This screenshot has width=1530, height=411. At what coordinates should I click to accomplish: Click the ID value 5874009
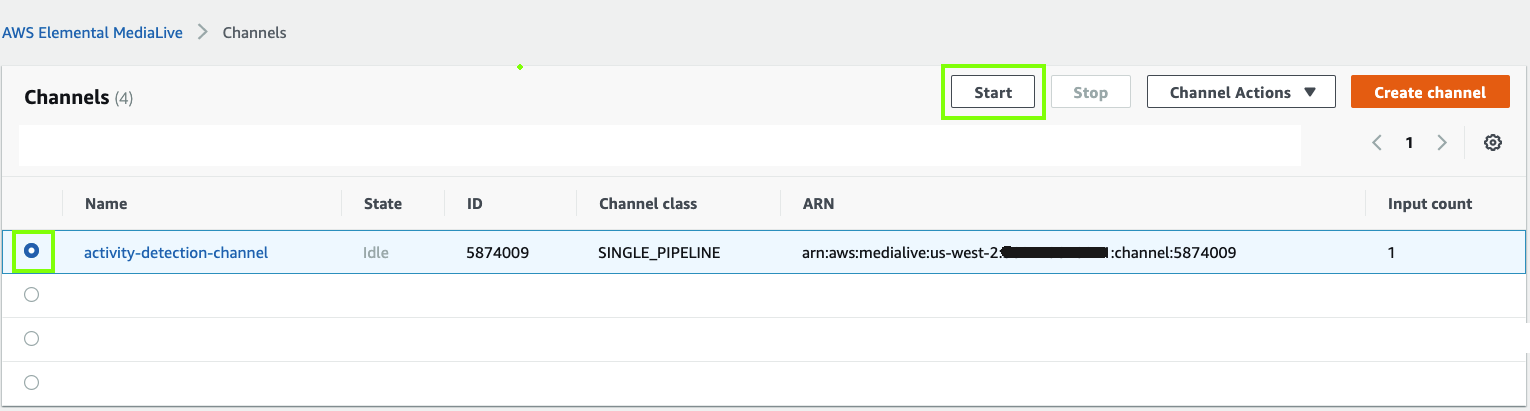point(497,253)
